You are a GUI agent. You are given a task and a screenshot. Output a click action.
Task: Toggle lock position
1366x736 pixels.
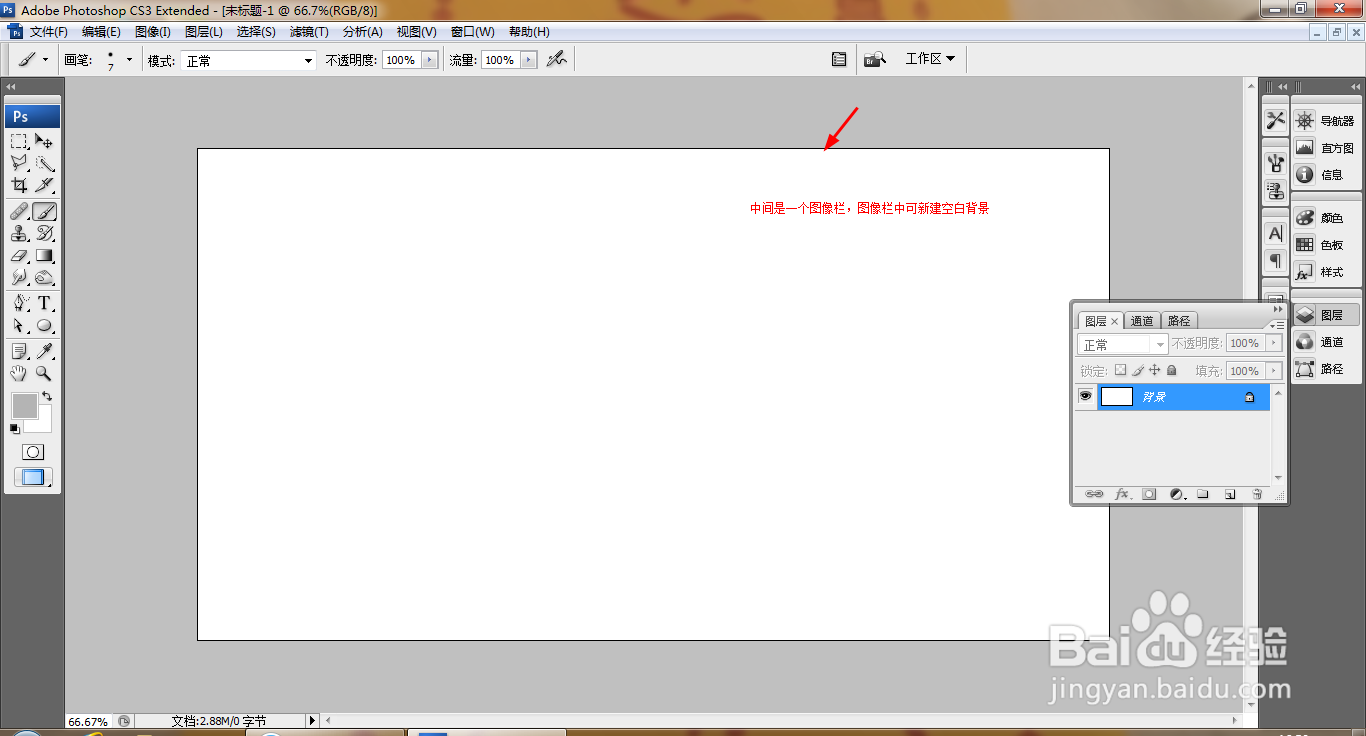pyautogui.click(x=1154, y=370)
